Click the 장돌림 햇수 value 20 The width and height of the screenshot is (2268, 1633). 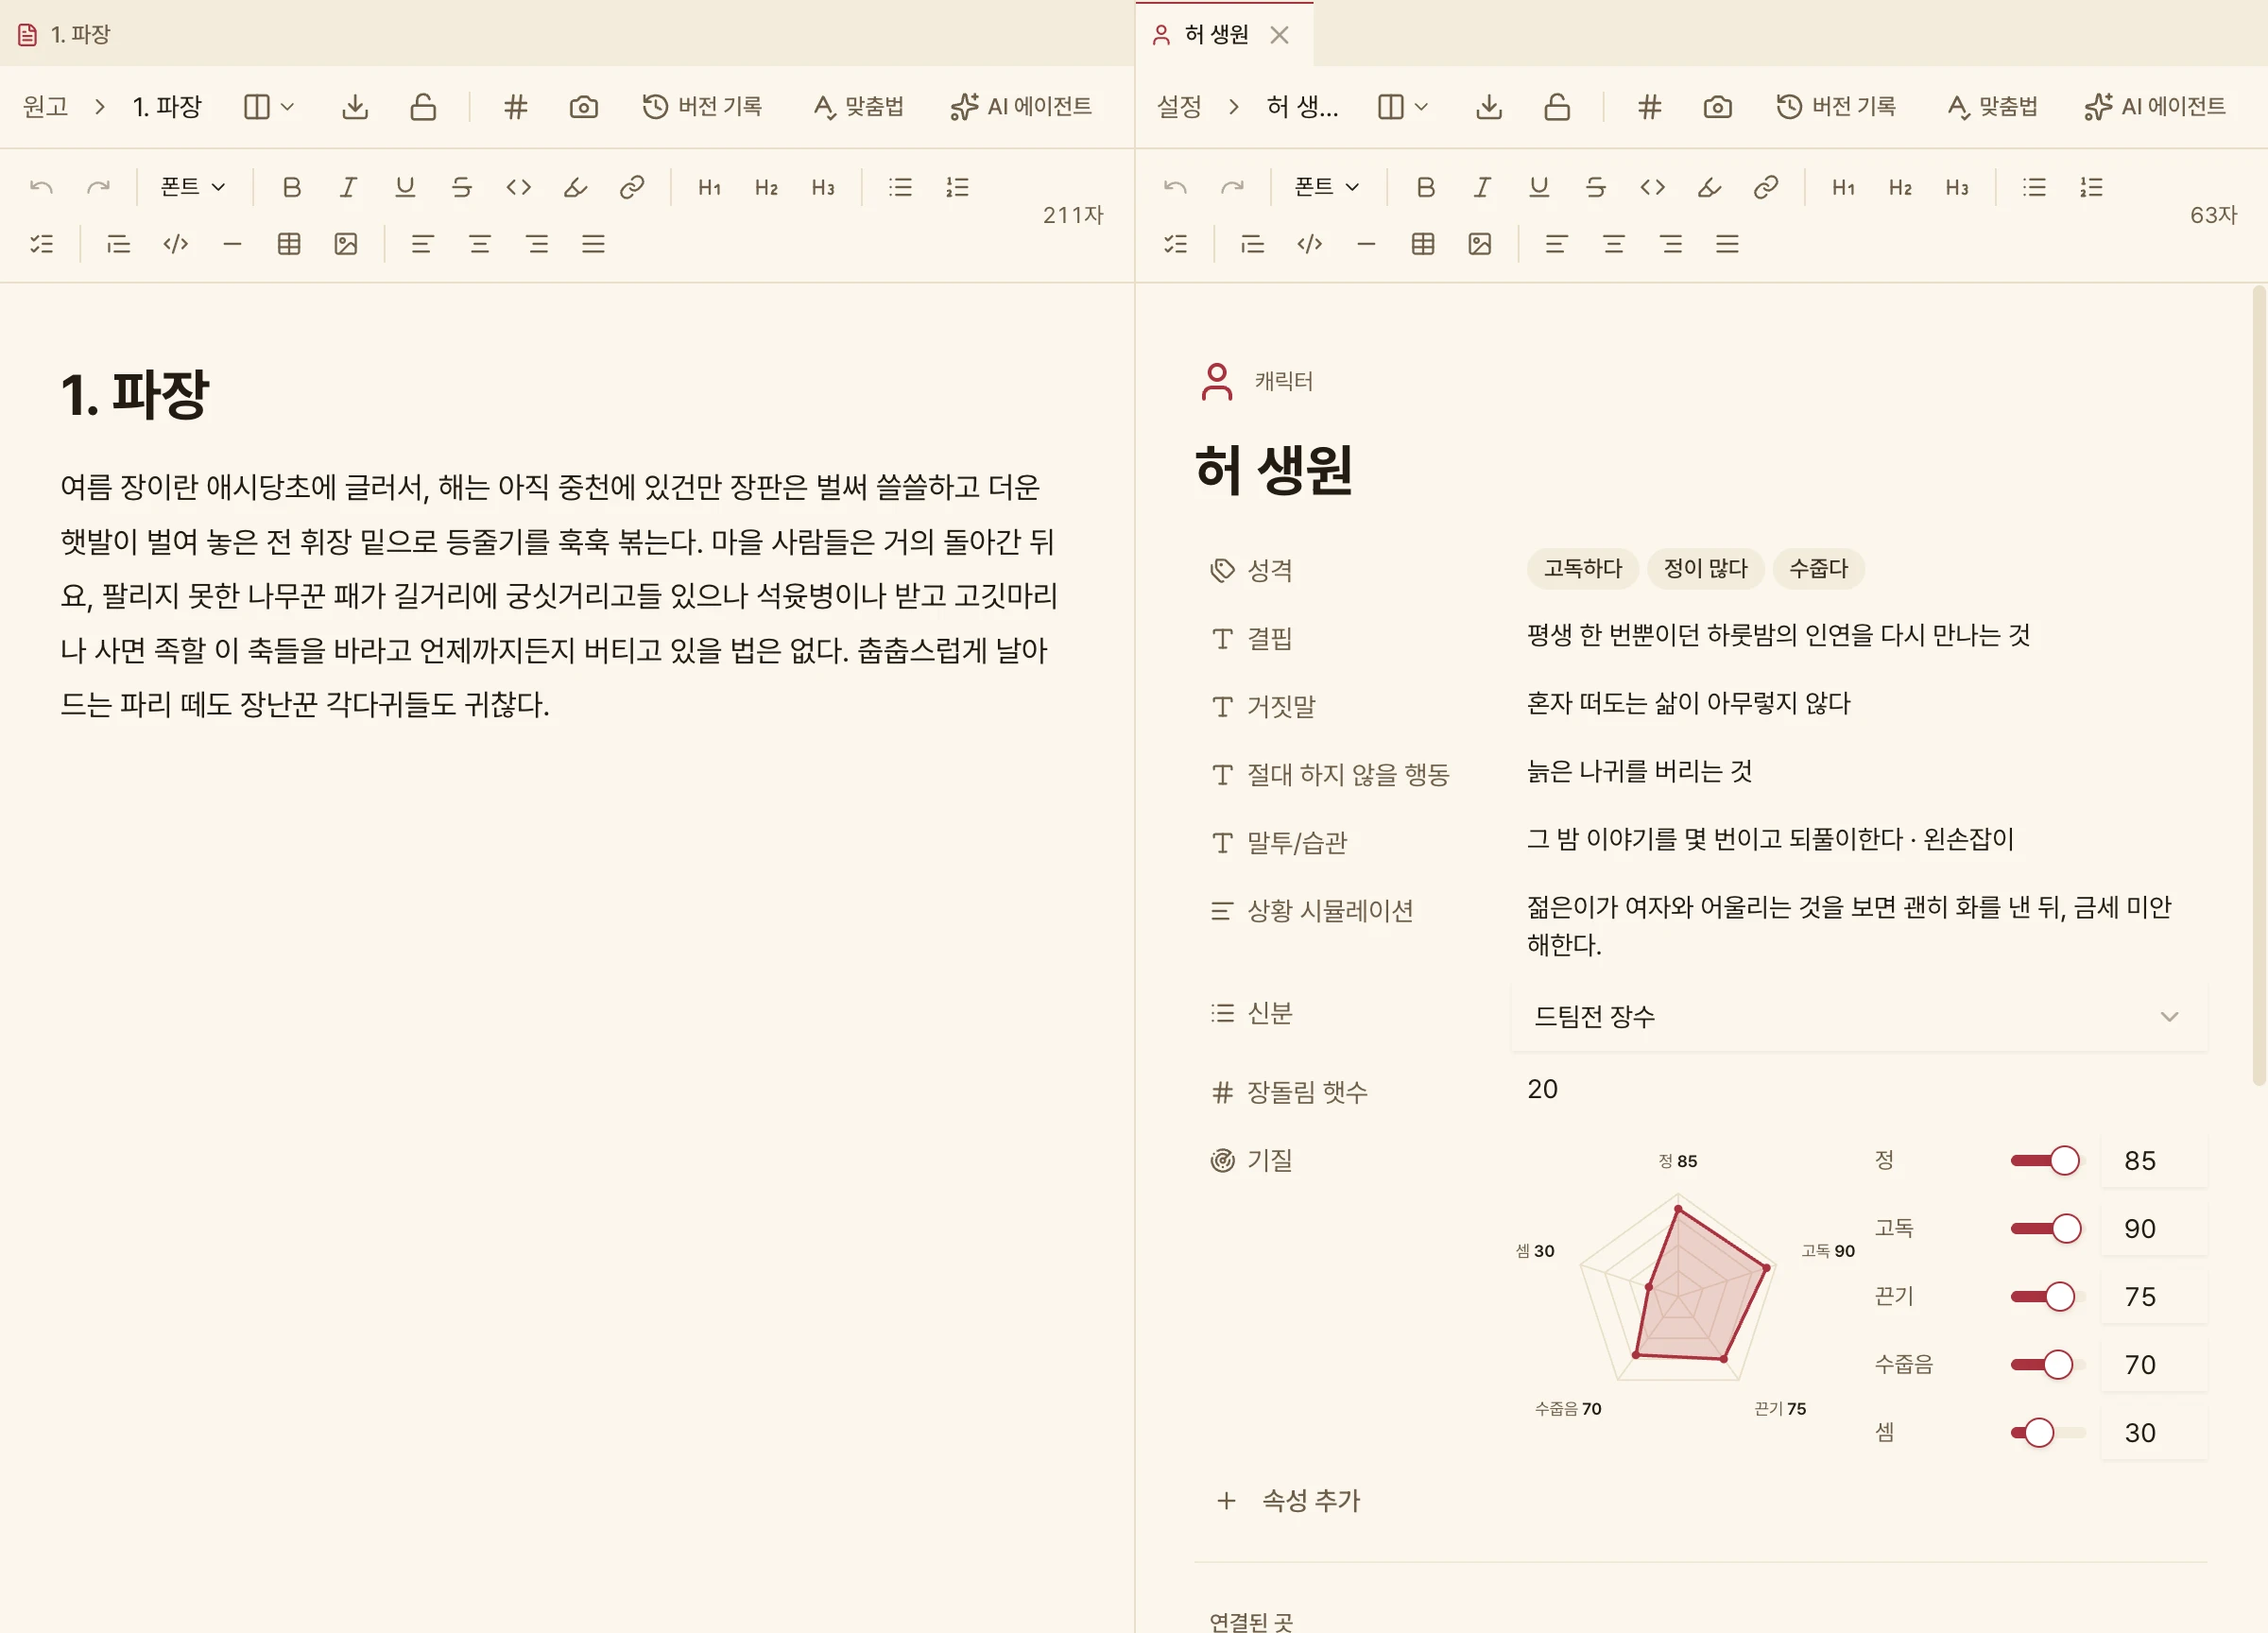1542,1089
